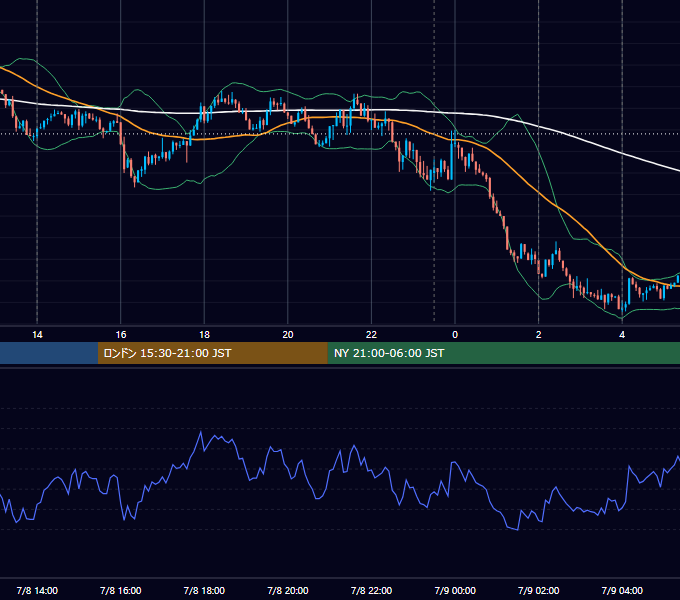Image resolution: width=680 pixels, height=600 pixels.
Task: Click the 18 hour label on price chart axis
Action: tap(204, 335)
